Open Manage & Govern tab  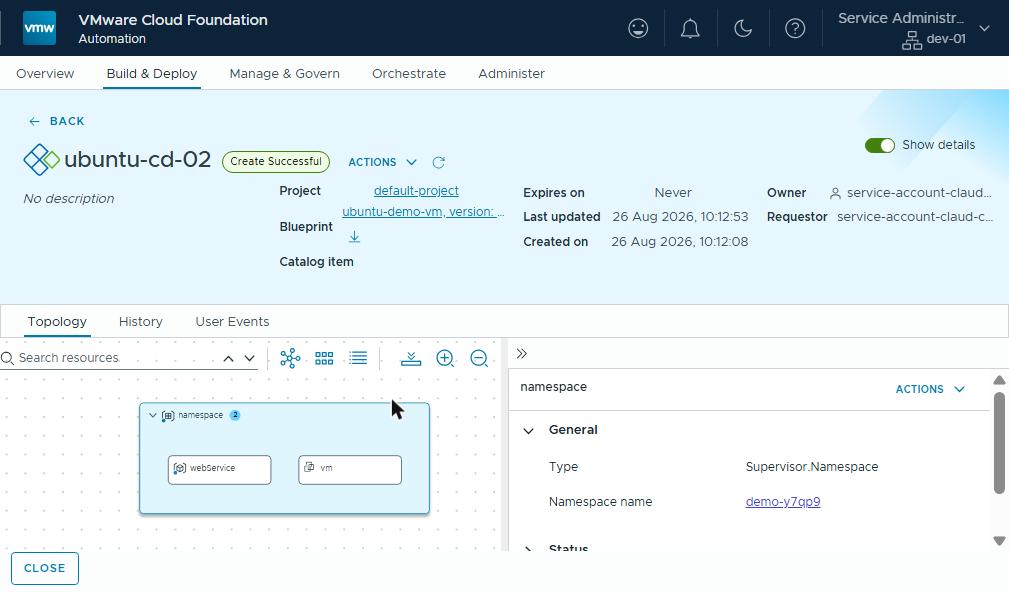284,73
